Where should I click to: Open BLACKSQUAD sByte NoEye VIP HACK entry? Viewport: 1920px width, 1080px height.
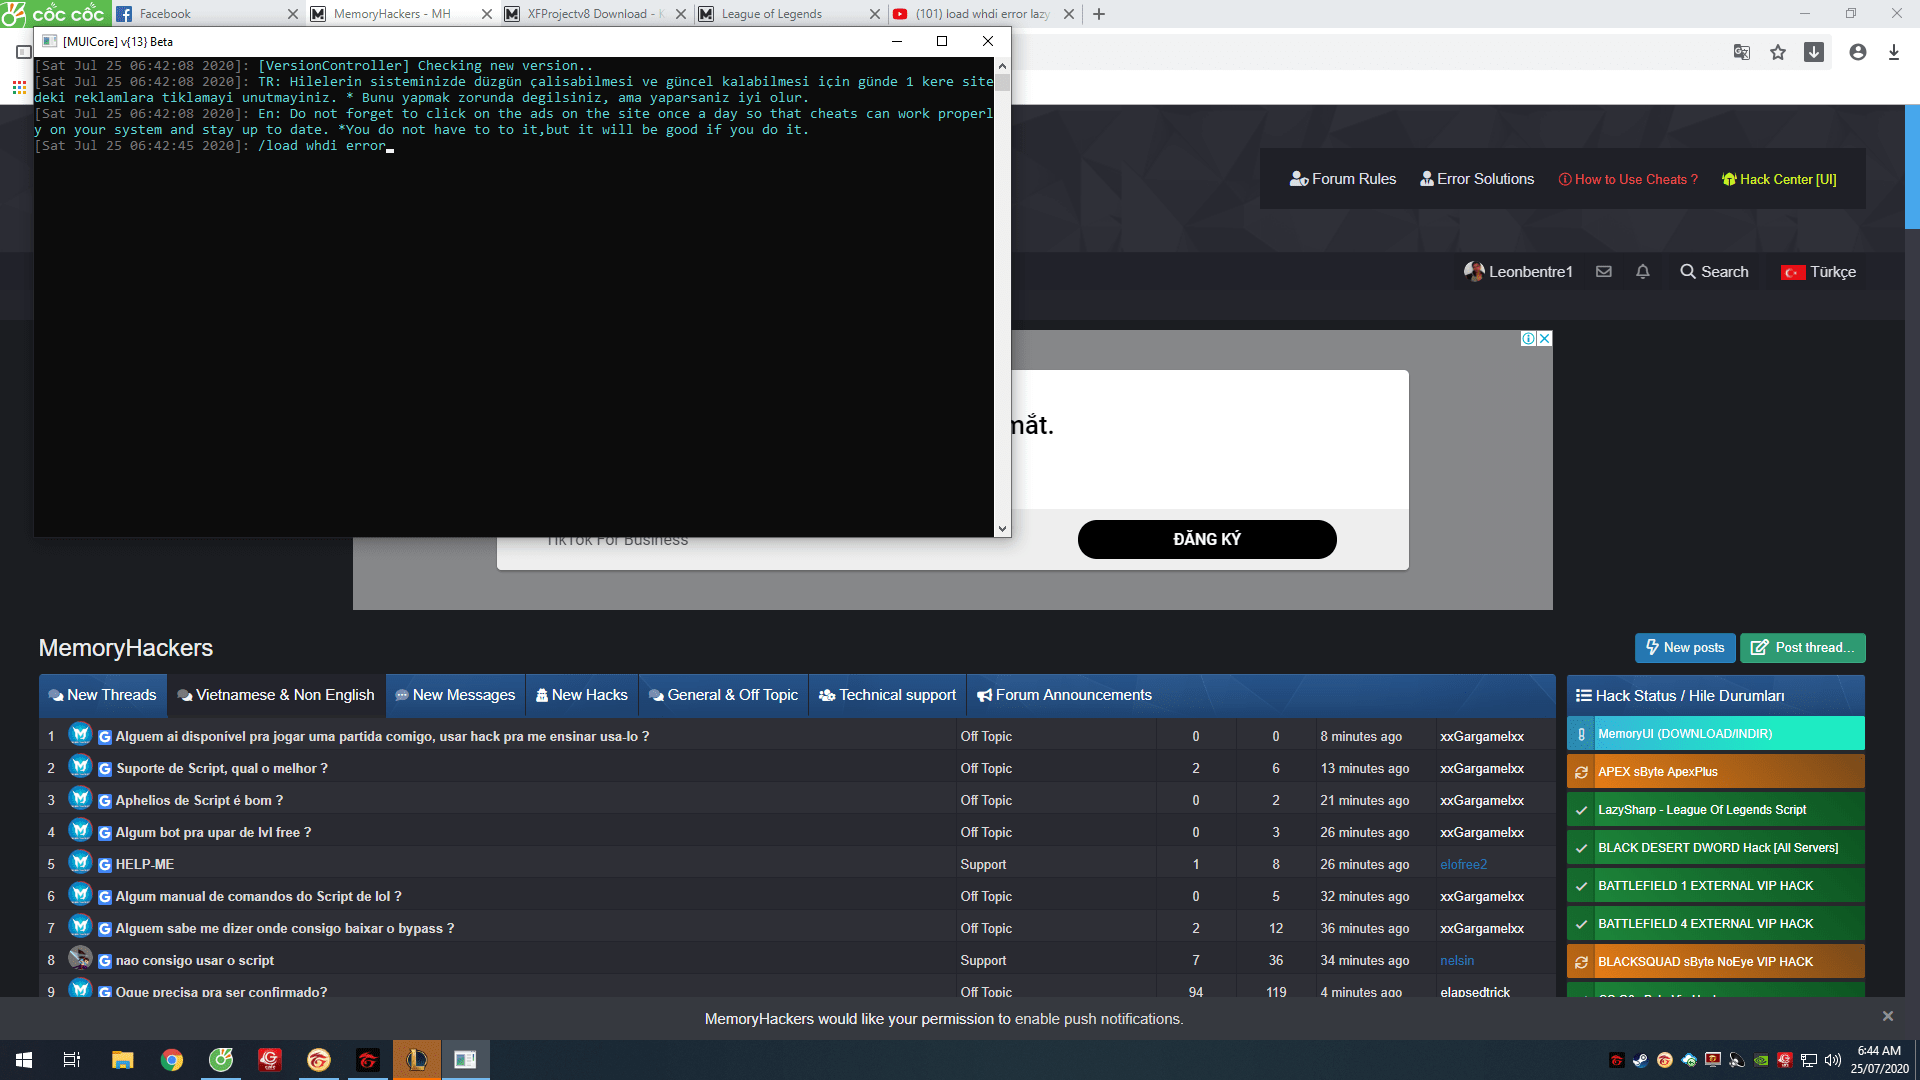pyautogui.click(x=1716, y=962)
